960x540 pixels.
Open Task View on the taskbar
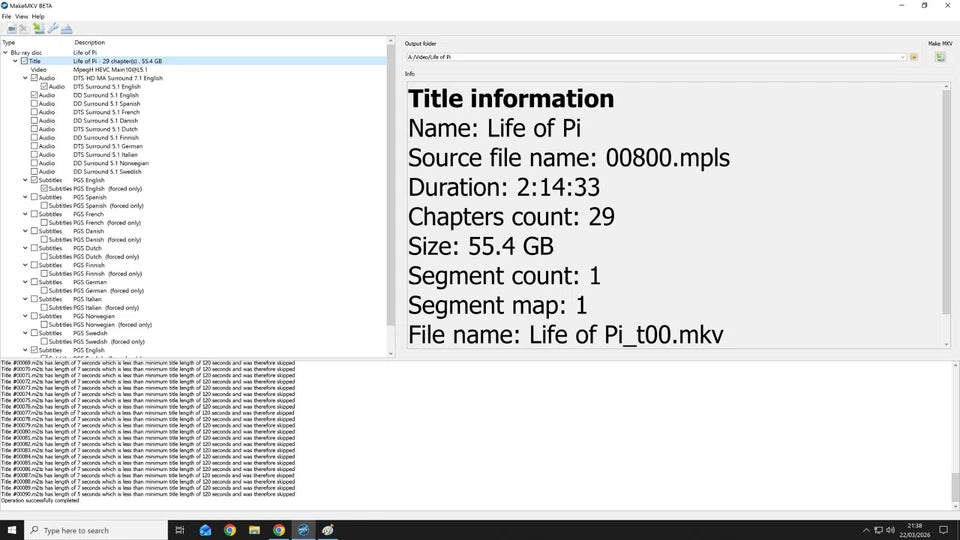(180, 530)
